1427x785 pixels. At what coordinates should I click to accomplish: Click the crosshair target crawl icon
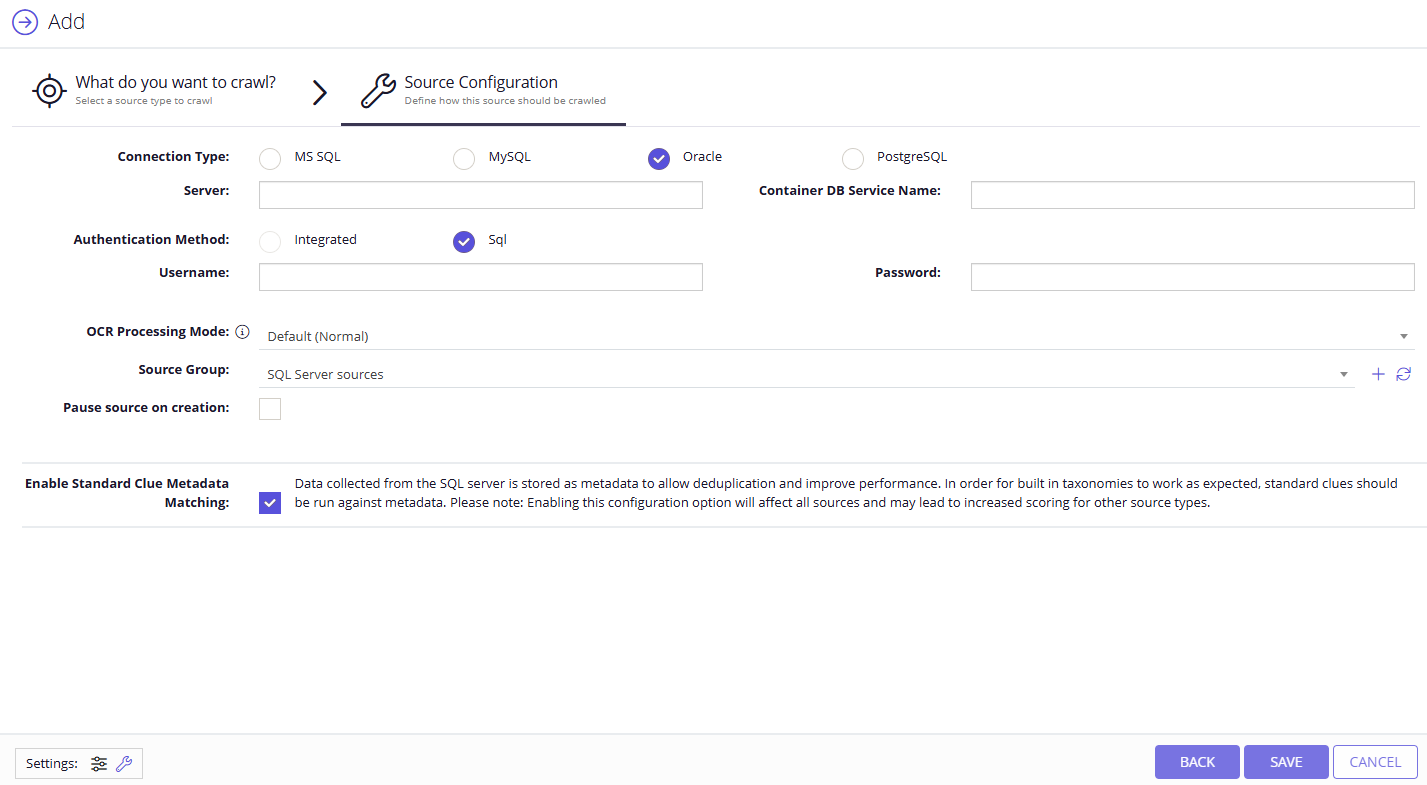[x=49, y=90]
